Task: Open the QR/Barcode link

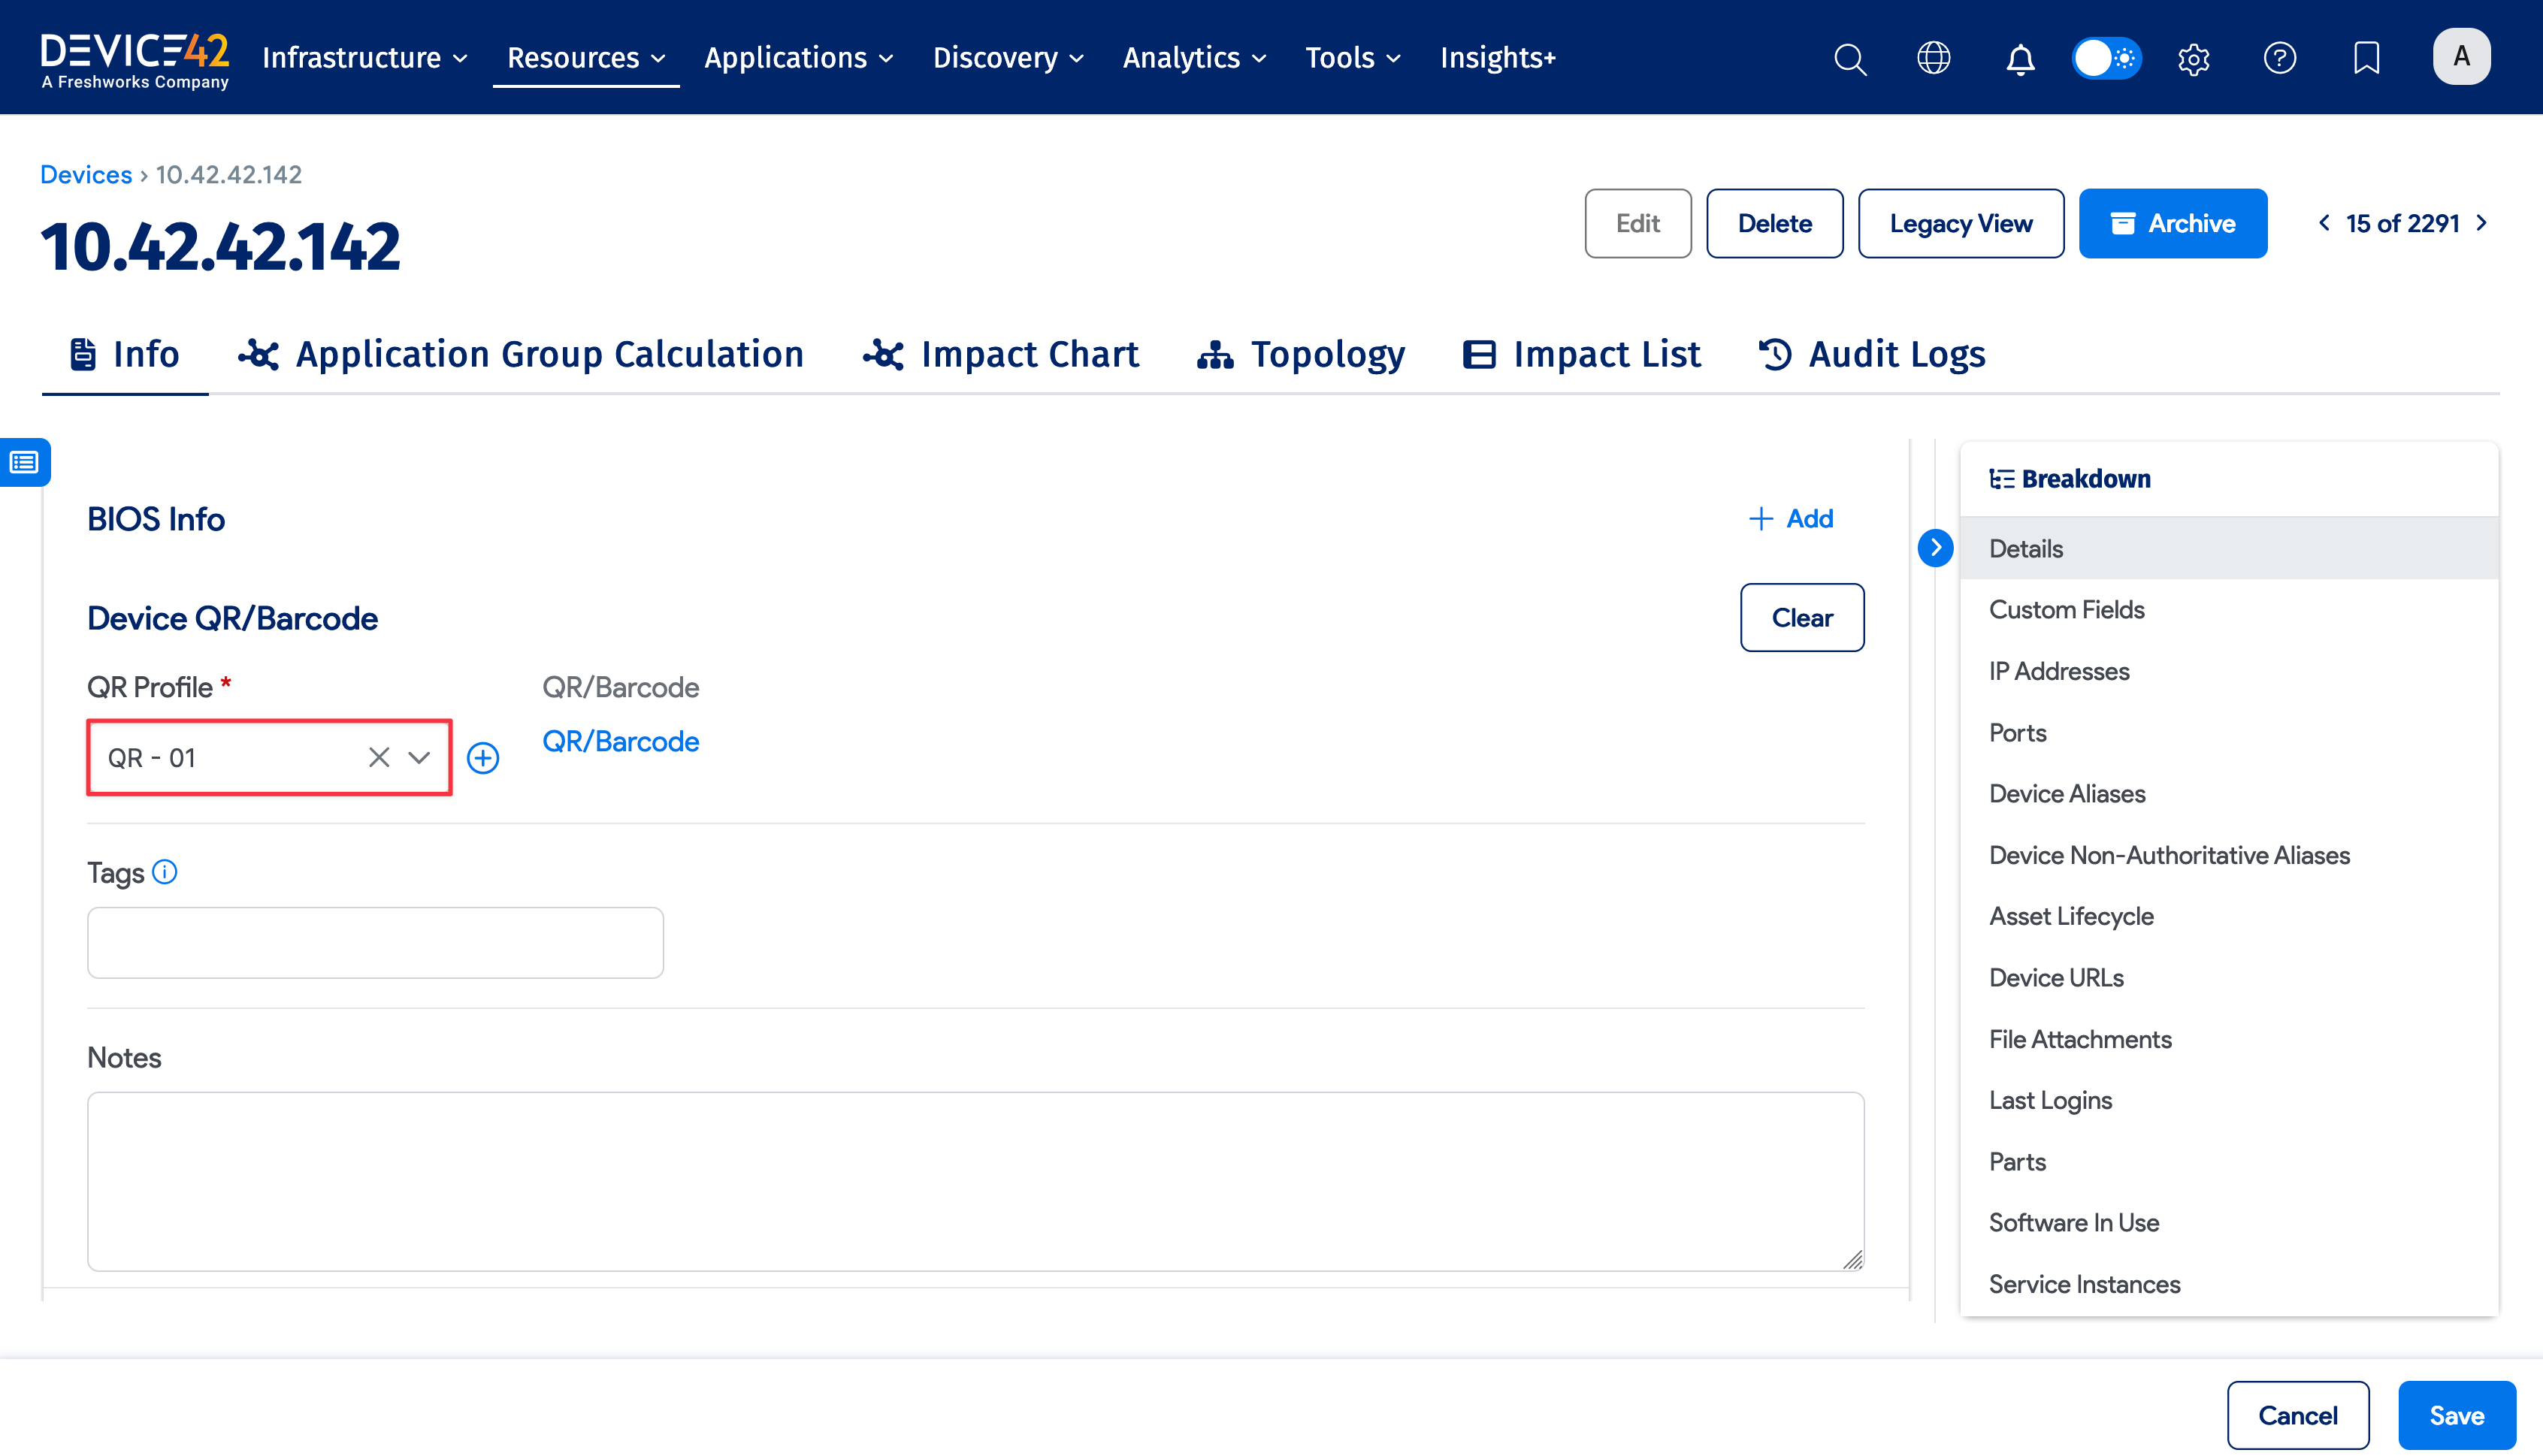Action: 620,741
